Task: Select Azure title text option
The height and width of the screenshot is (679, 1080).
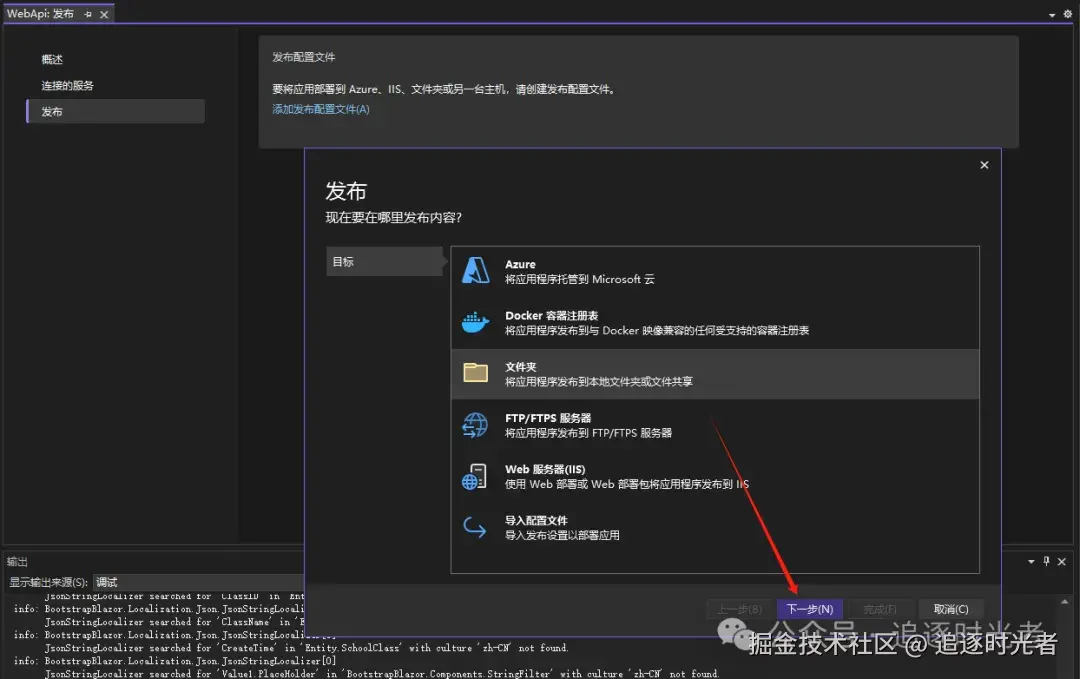Action: [520, 264]
